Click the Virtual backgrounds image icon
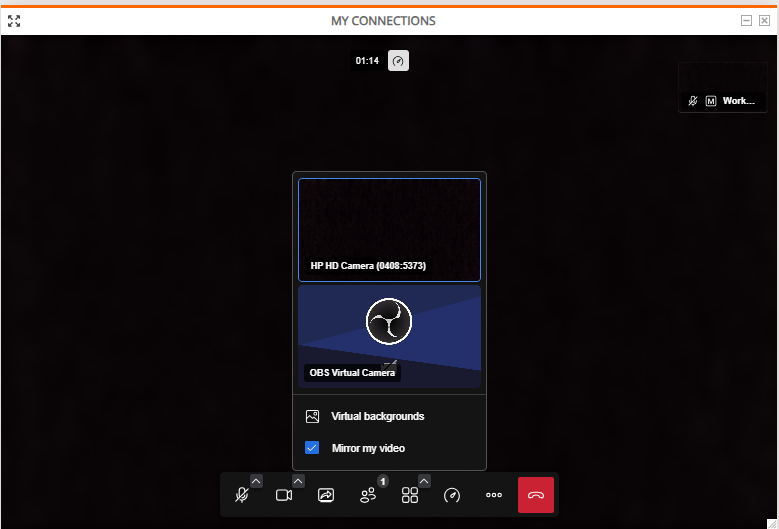Screen dimensions: 779x529 click(x=312, y=416)
